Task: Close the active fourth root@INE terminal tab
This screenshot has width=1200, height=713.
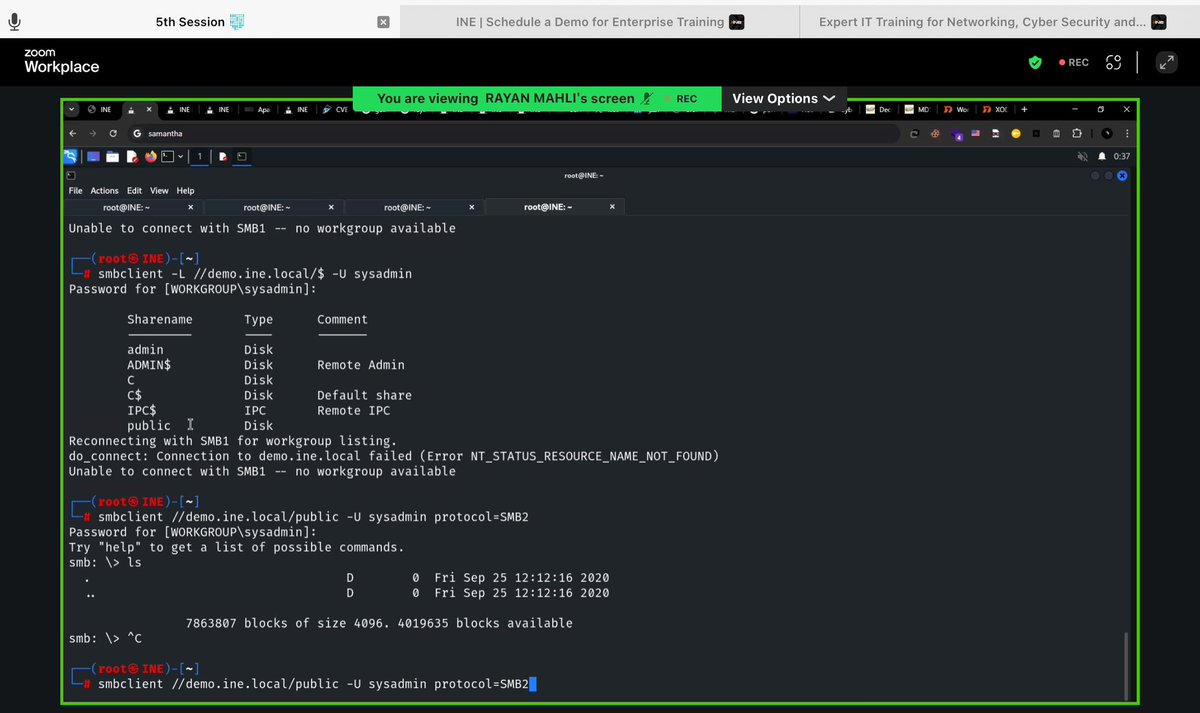Action: (x=613, y=207)
